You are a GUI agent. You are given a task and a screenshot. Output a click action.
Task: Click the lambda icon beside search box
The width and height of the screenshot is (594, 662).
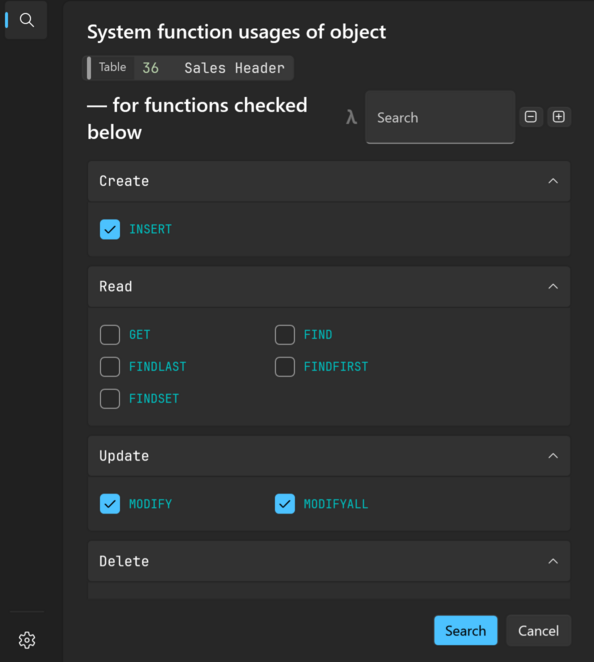click(351, 117)
